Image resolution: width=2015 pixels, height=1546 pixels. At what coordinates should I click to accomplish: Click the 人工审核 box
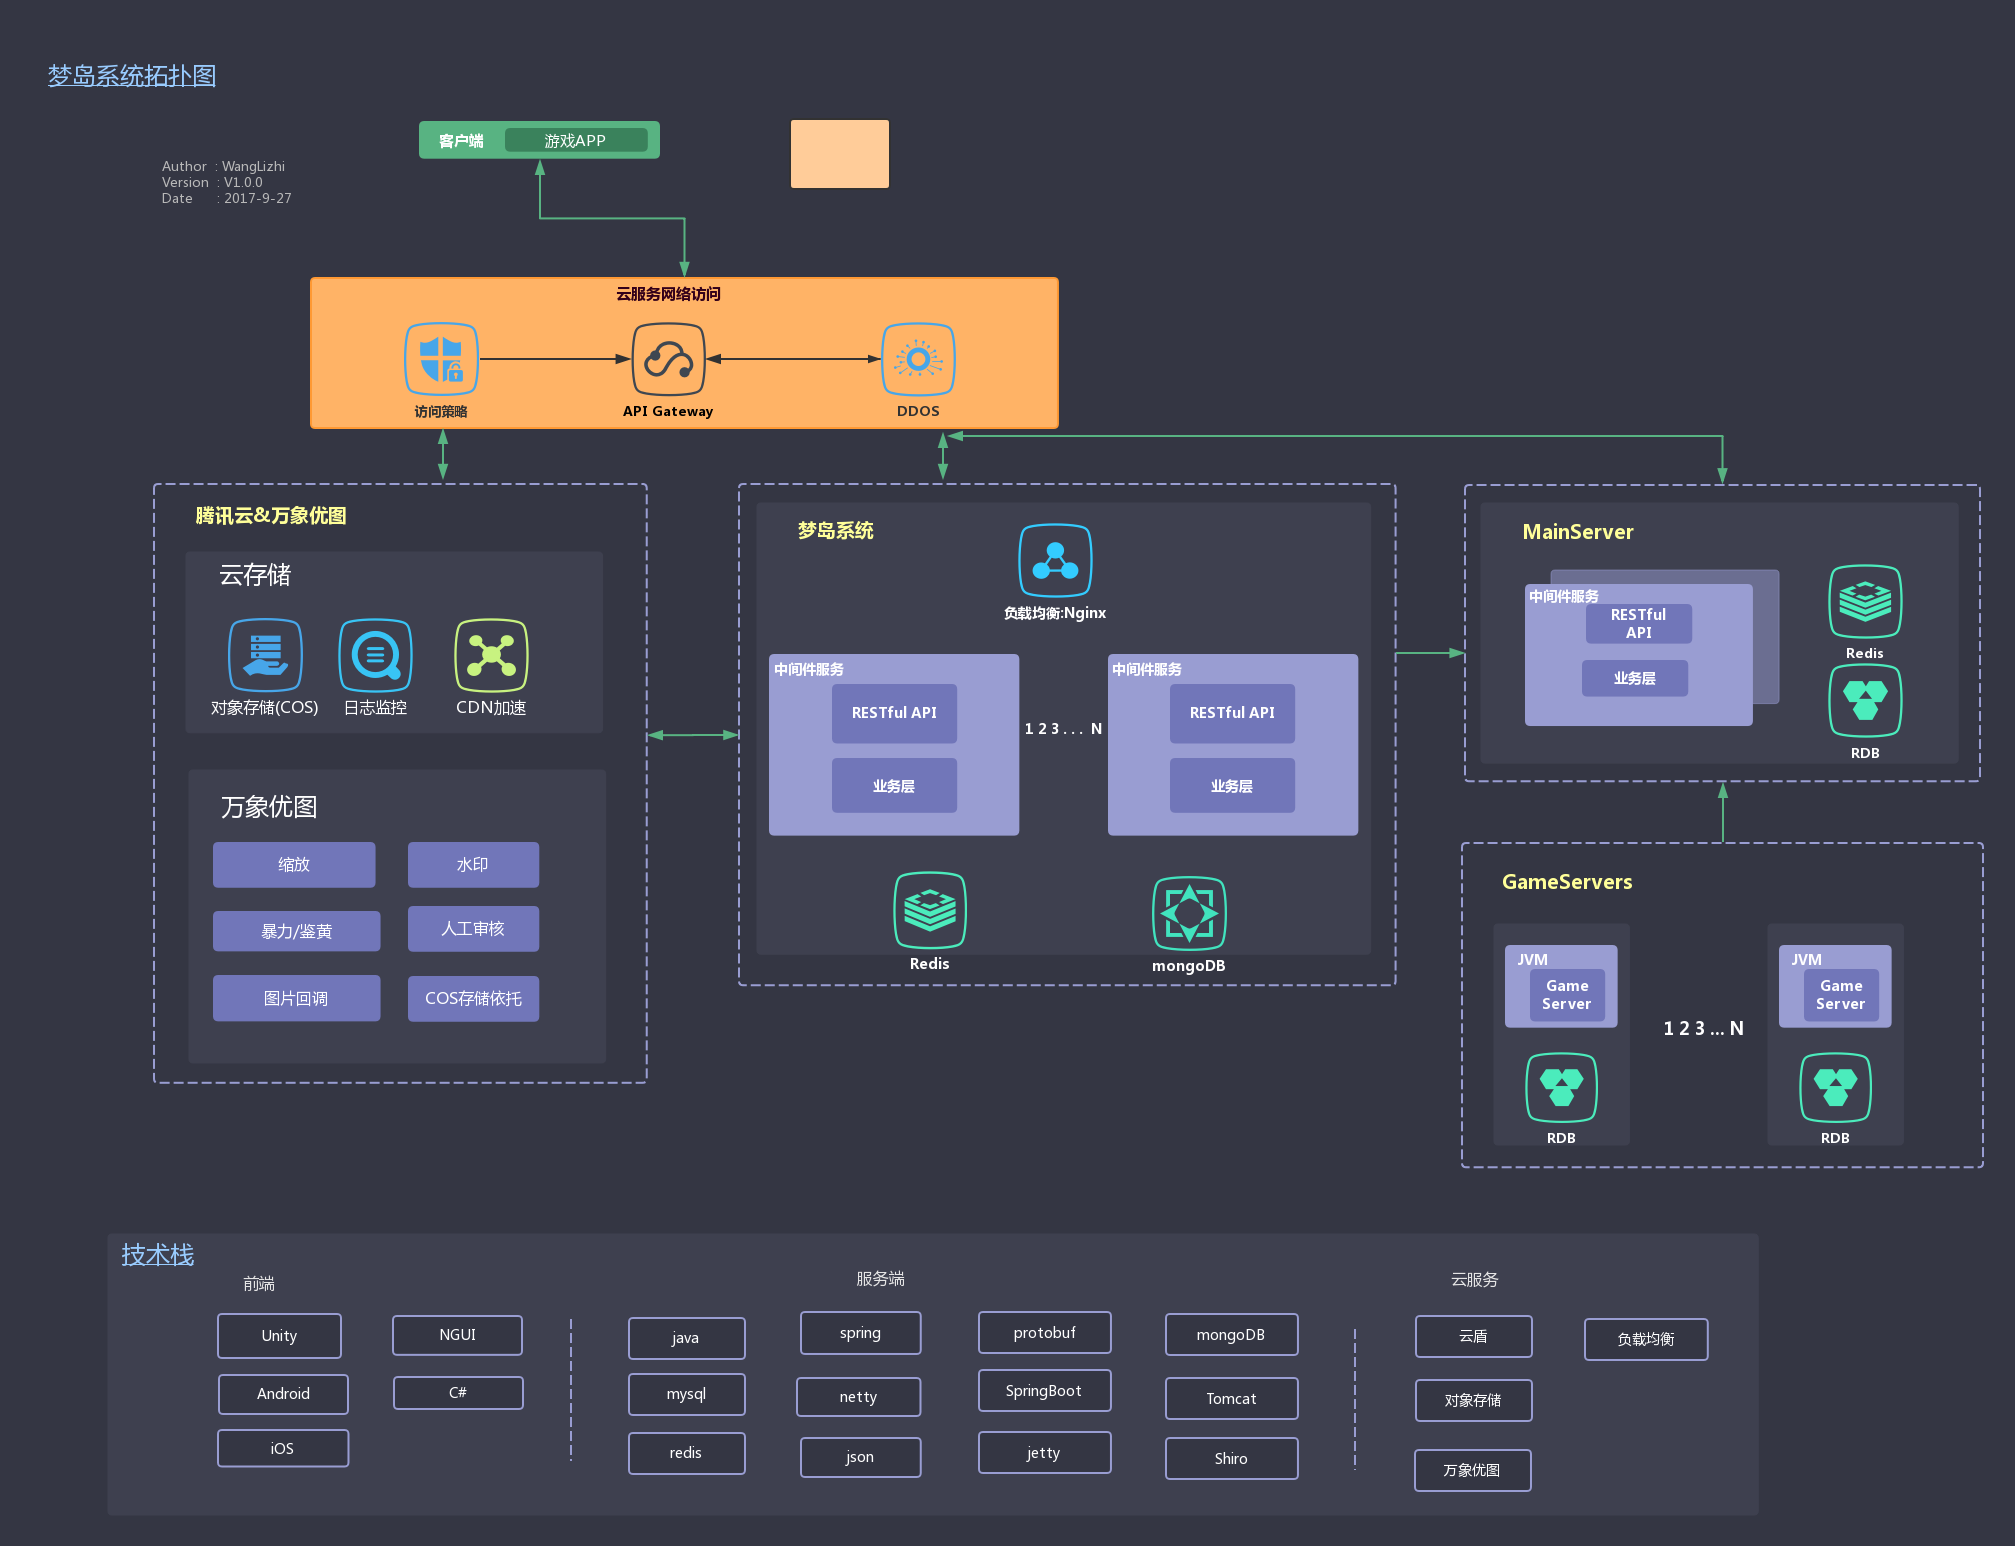click(x=473, y=929)
